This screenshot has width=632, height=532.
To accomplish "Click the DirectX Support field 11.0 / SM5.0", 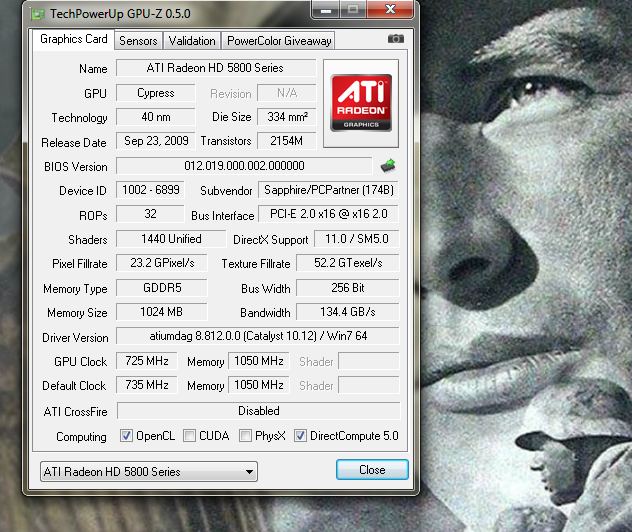I will 357,239.
